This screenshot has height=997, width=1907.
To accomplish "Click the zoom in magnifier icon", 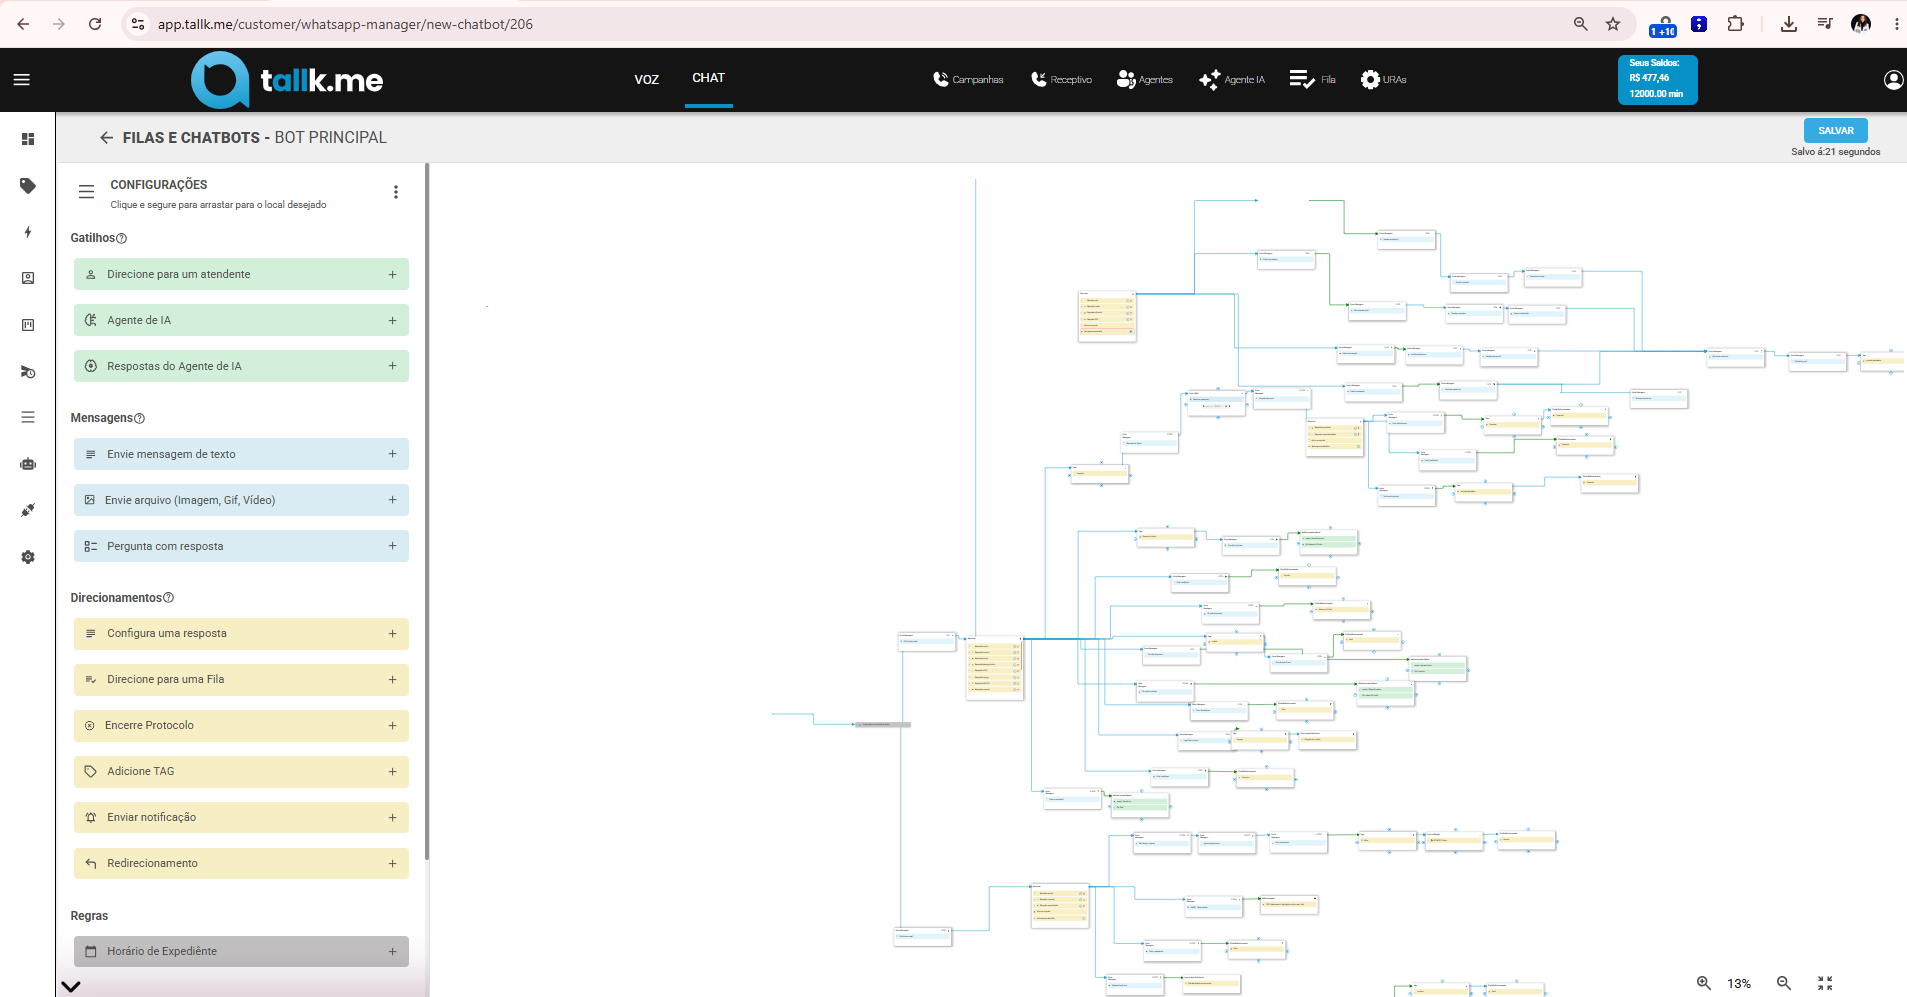I will pos(1703,983).
